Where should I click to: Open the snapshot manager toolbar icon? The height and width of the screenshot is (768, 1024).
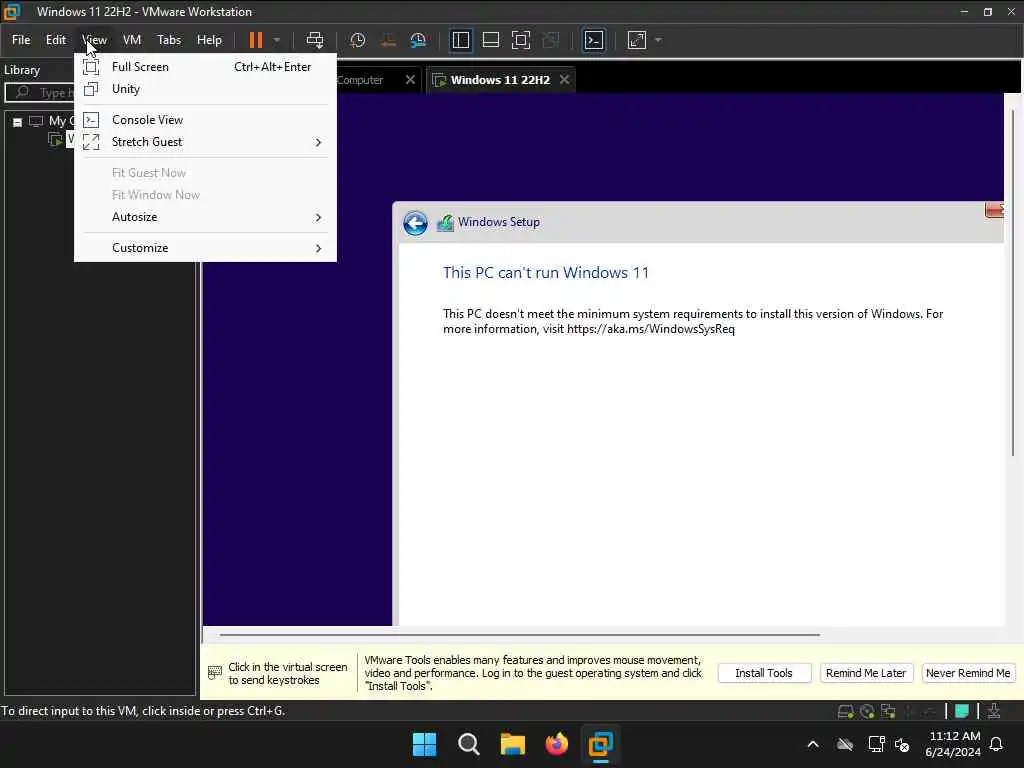click(418, 40)
